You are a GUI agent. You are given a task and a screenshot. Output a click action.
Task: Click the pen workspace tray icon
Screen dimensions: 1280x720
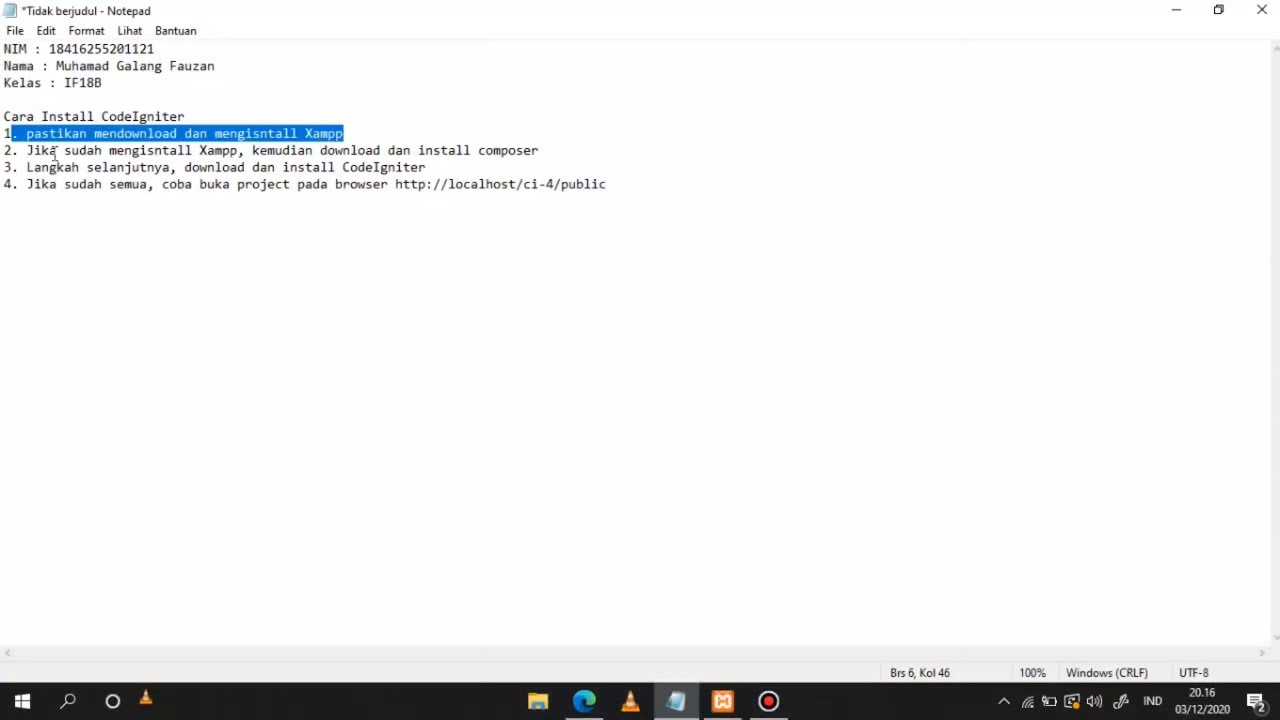coord(1121,701)
